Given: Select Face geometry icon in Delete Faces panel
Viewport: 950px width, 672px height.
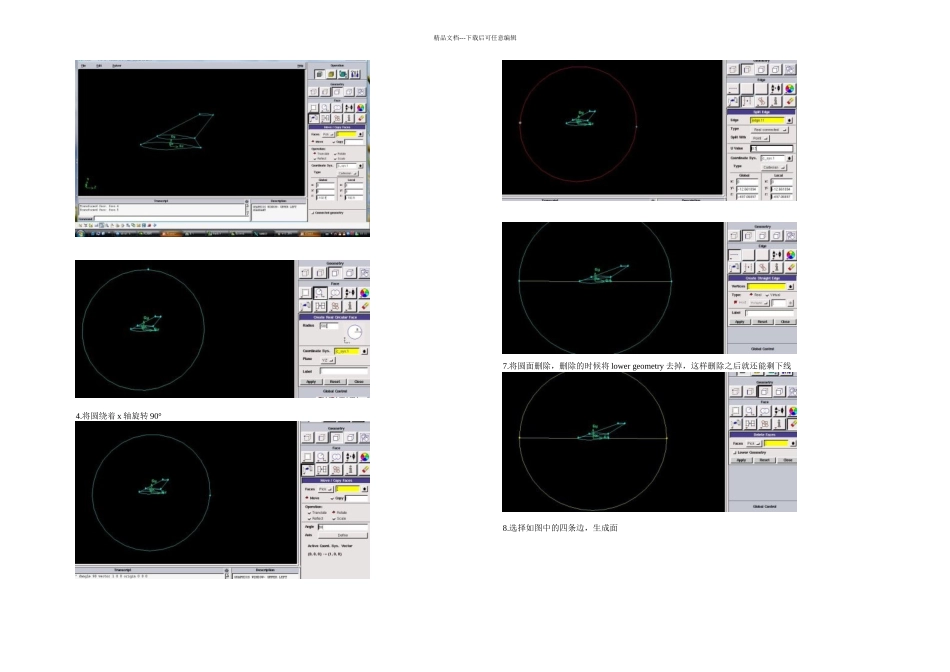Looking at the screenshot, I should (x=764, y=391).
